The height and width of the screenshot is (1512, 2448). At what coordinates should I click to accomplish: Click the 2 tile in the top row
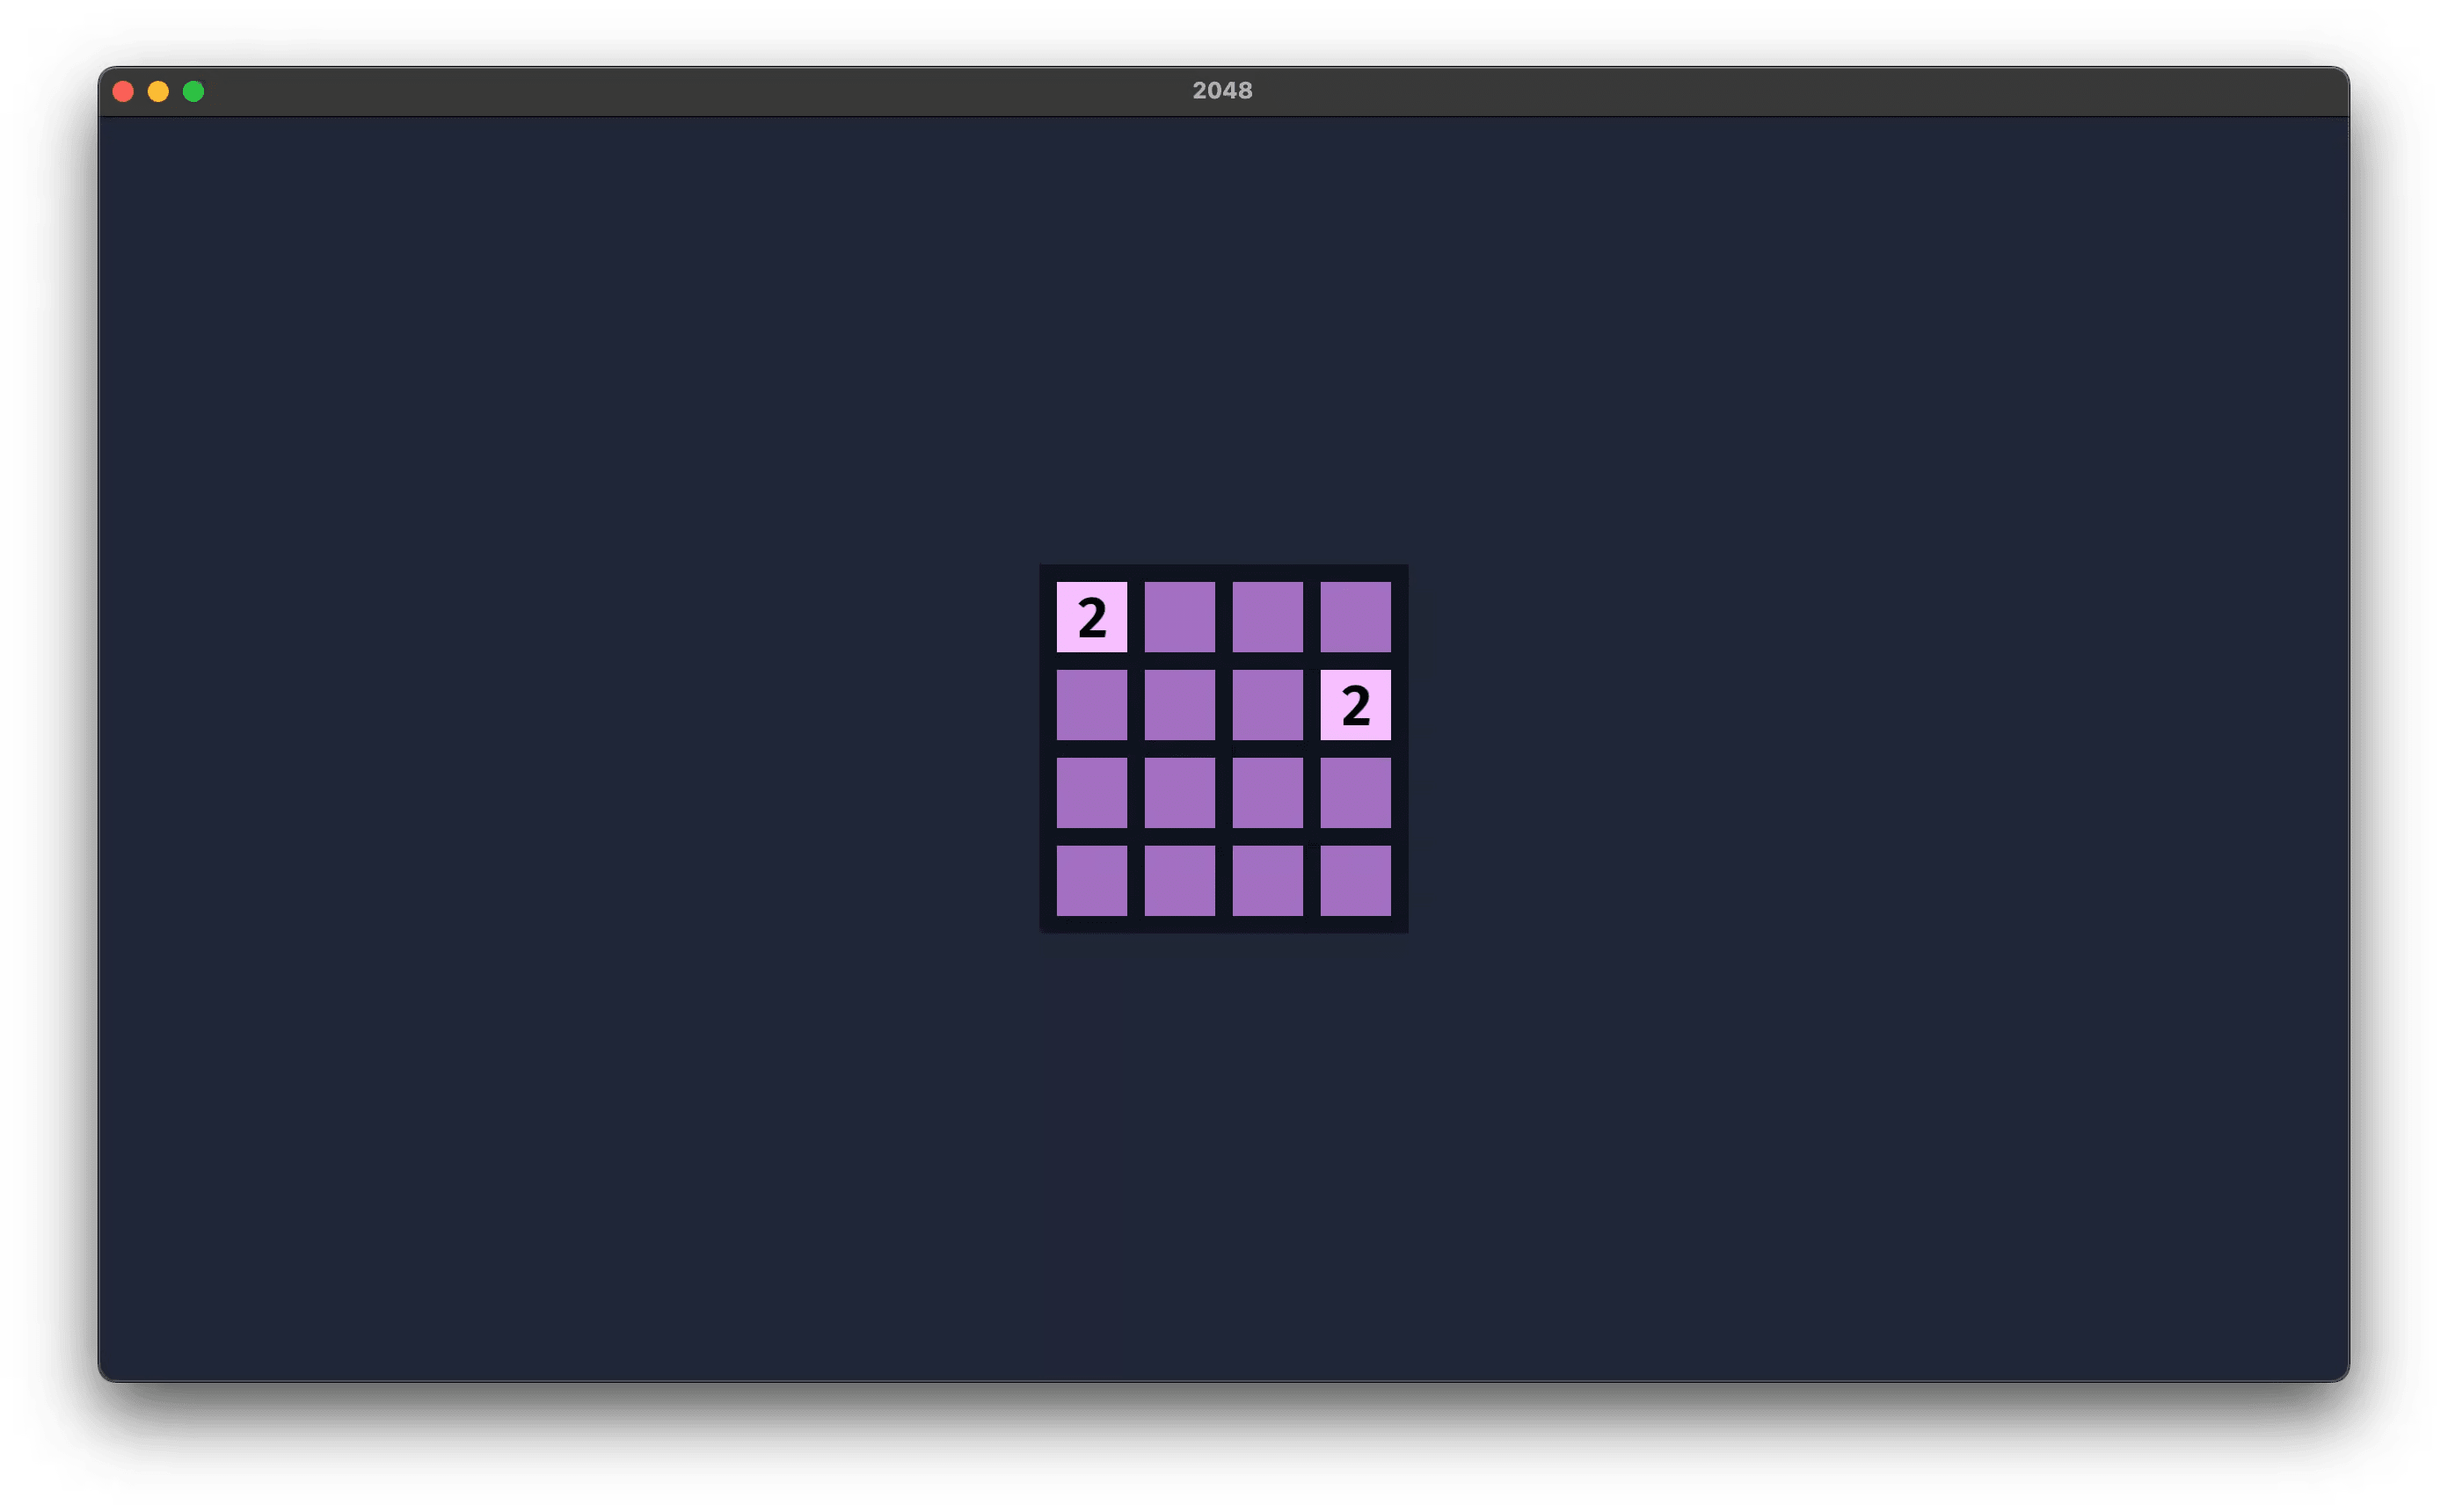tap(1092, 617)
